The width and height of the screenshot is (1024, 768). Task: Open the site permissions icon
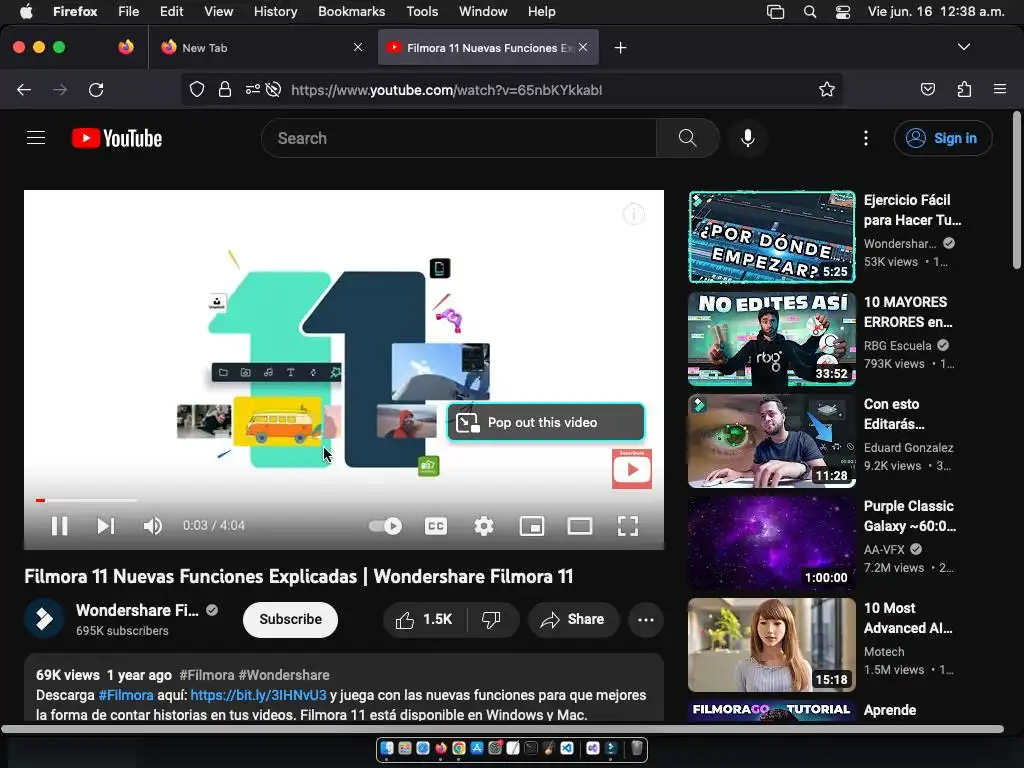(x=252, y=89)
